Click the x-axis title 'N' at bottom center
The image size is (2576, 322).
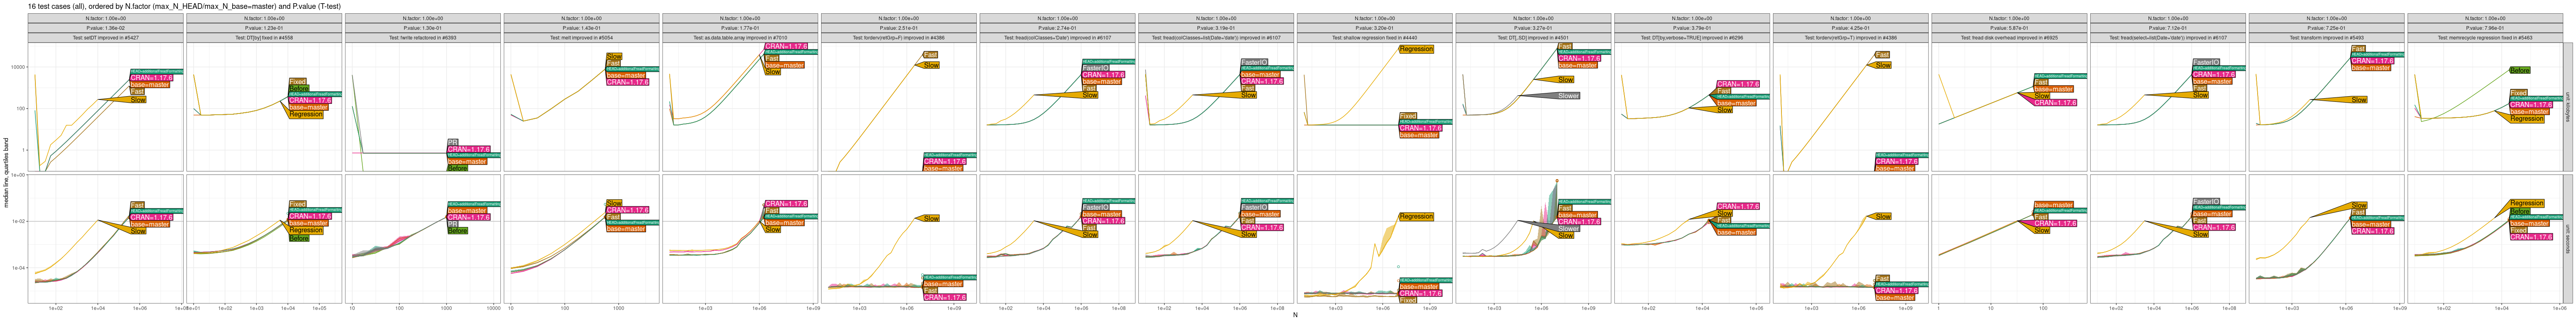1295,316
